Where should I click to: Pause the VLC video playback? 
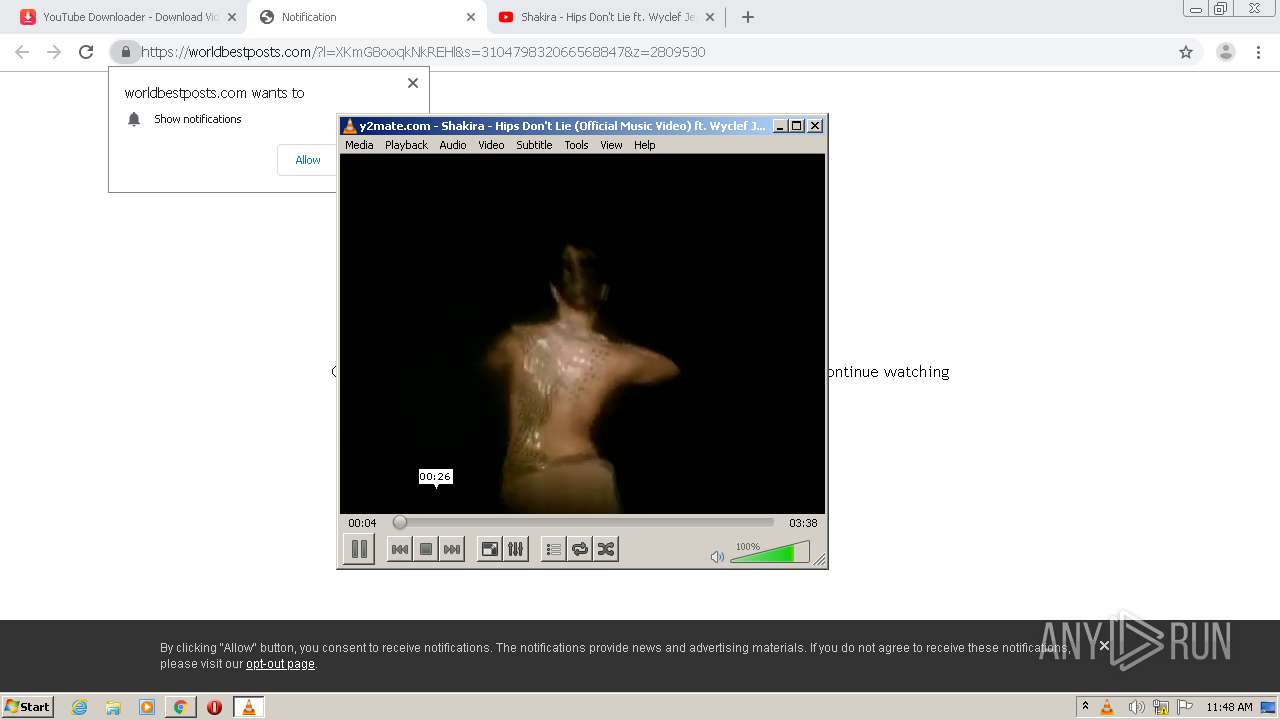click(359, 549)
